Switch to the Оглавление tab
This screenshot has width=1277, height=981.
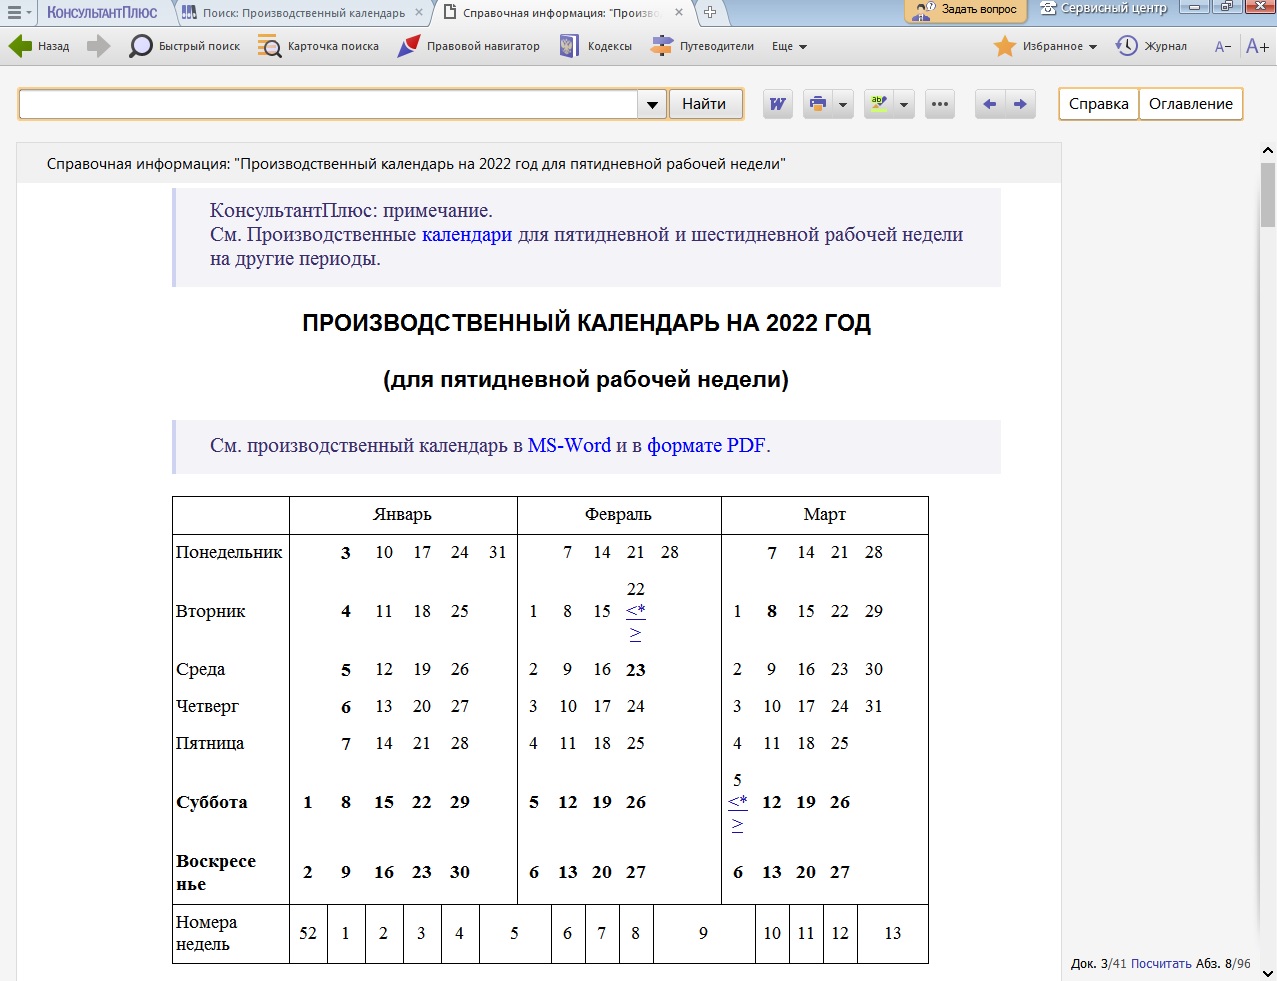pyautogui.click(x=1190, y=104)
